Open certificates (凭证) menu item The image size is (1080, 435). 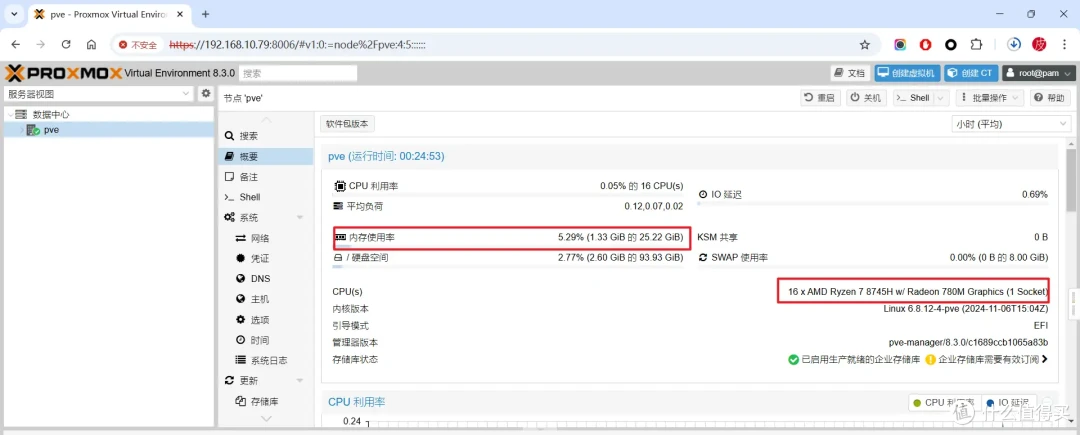click(x=266, y=258)
